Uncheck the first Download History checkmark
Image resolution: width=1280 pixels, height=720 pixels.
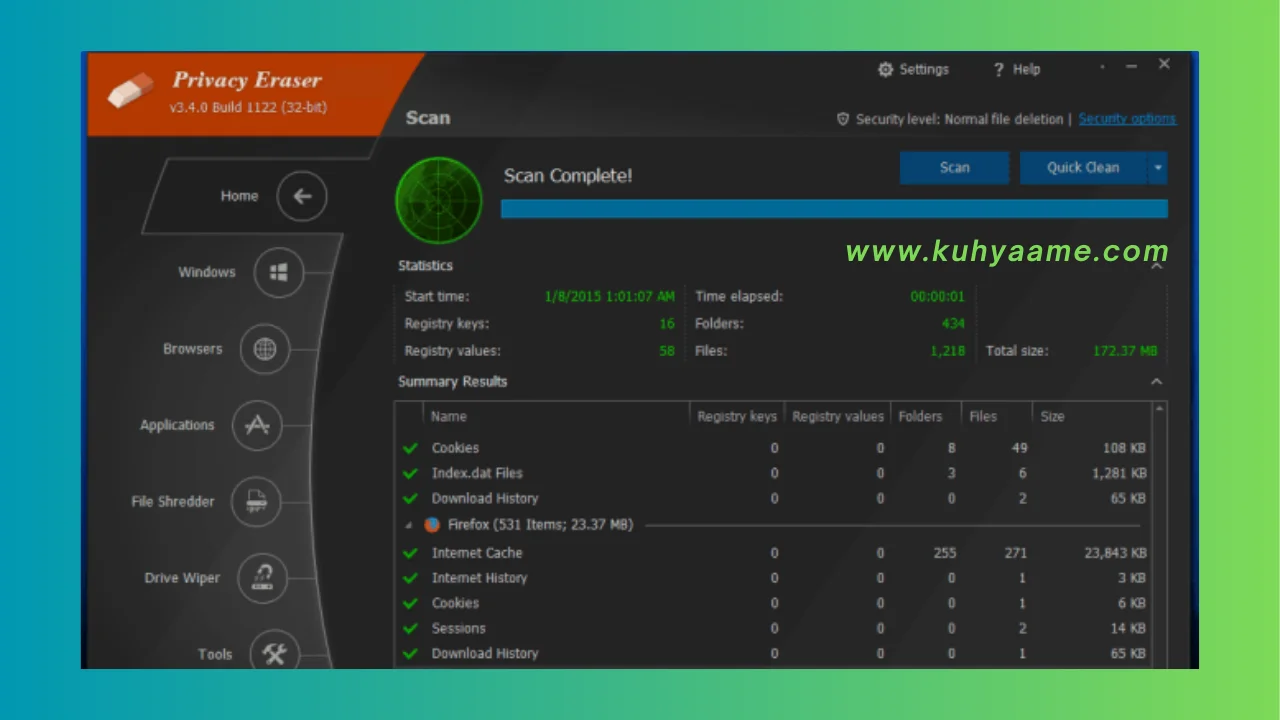(x=410, y=498)
